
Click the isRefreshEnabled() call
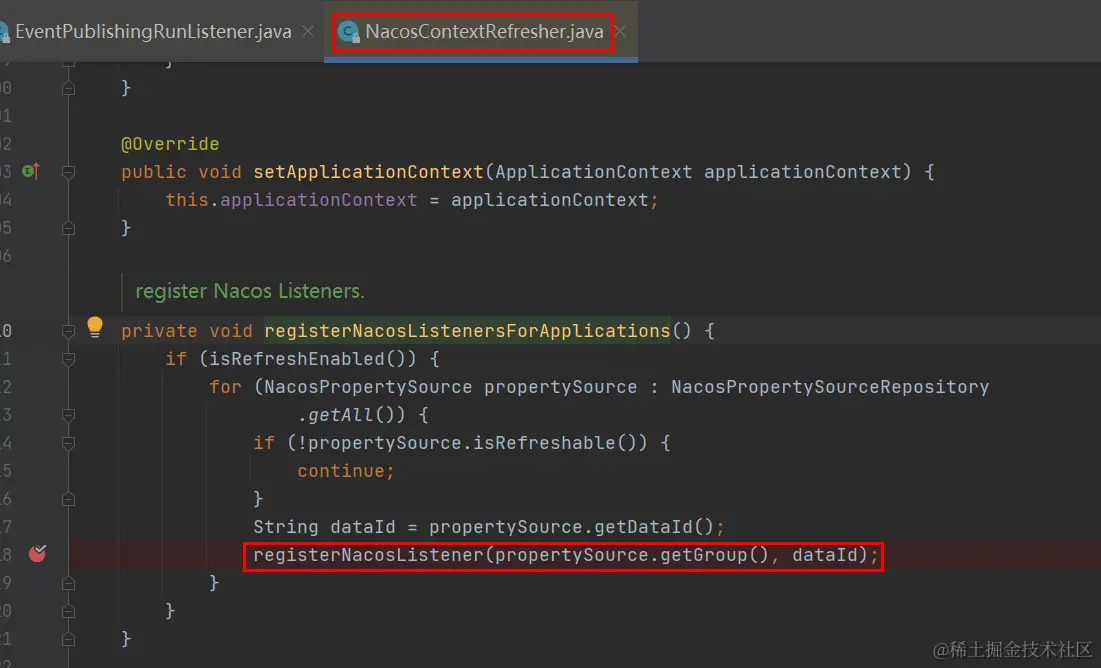tap(308, 359)
